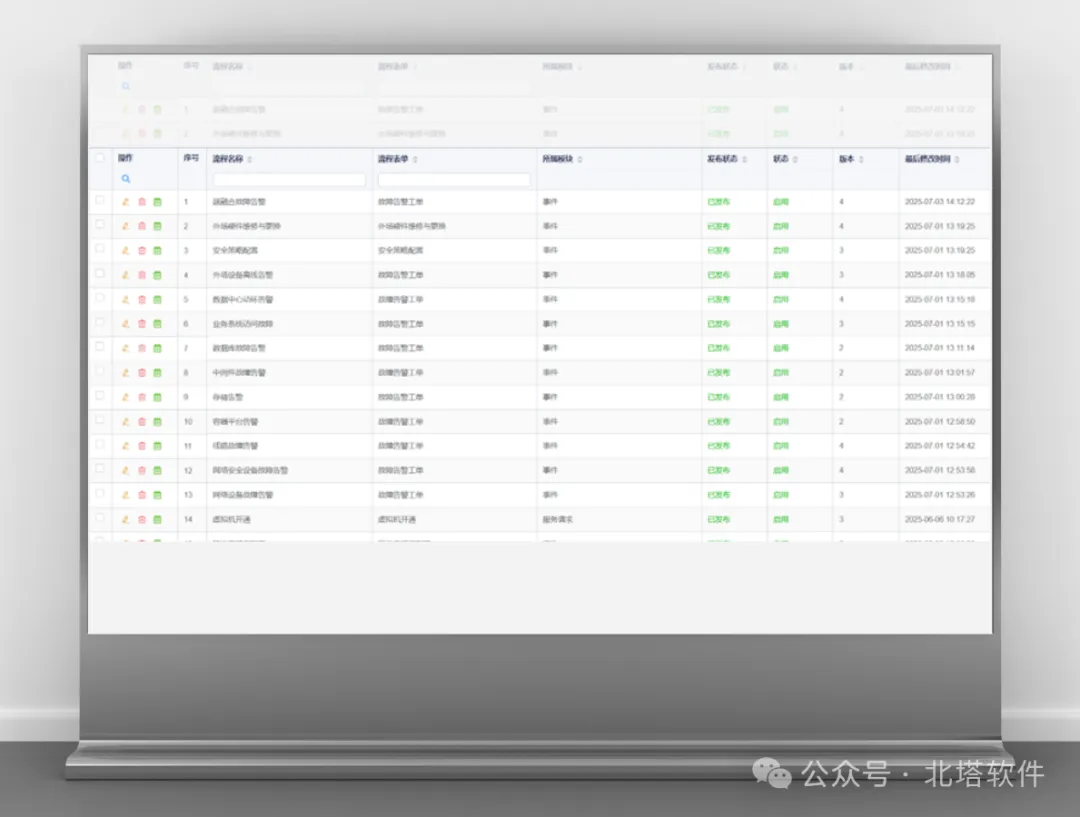Viewport: 1080px width, 817px height.
Task: Sort by the 发布状态 column arrows
Action: pyautogui.click(x=745, y=159)
